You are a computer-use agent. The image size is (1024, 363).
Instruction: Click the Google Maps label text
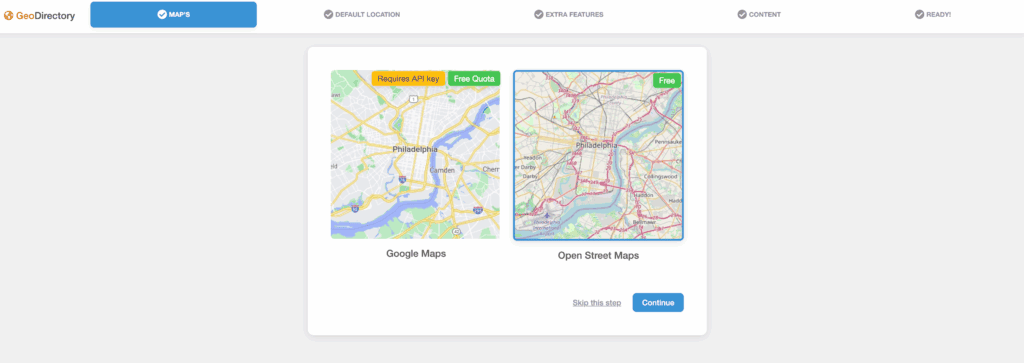click(416, 253)
